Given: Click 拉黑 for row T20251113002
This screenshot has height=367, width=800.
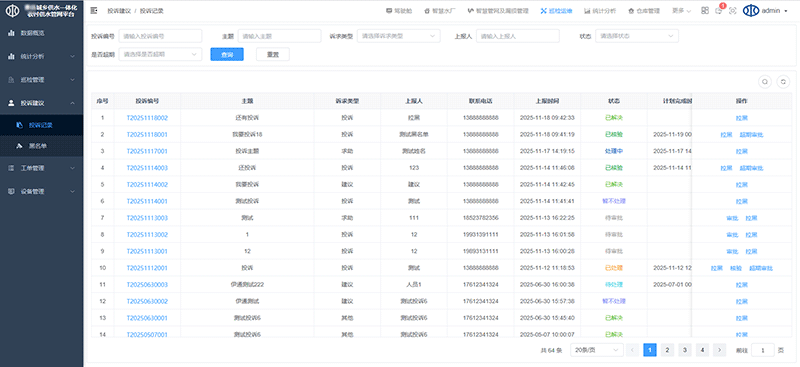Looking at the screenshot, I should 751,235.
